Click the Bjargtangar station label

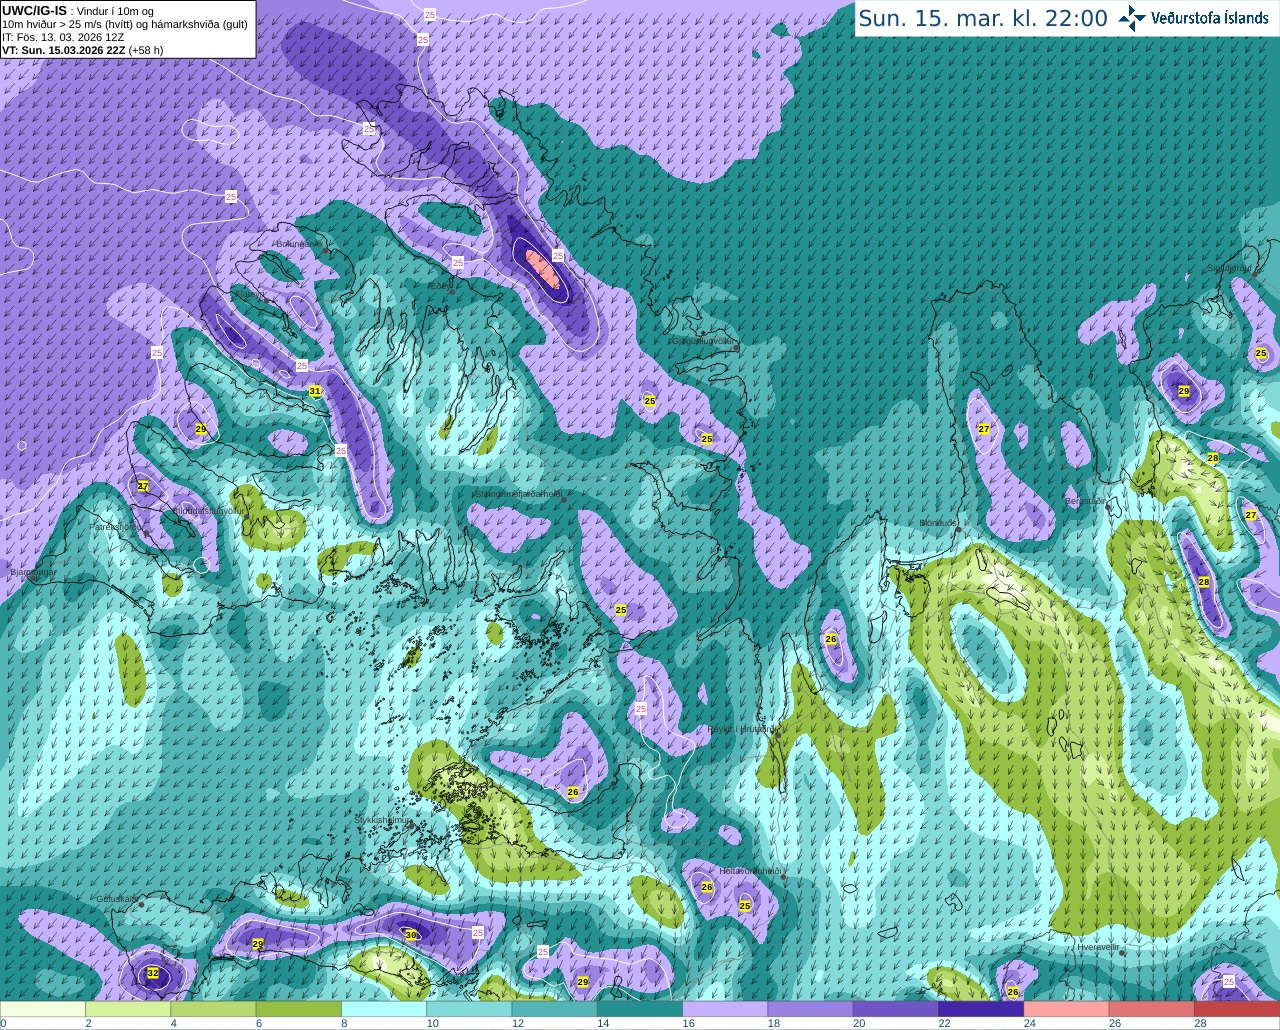pyautogui.click(x=33, y=572)
